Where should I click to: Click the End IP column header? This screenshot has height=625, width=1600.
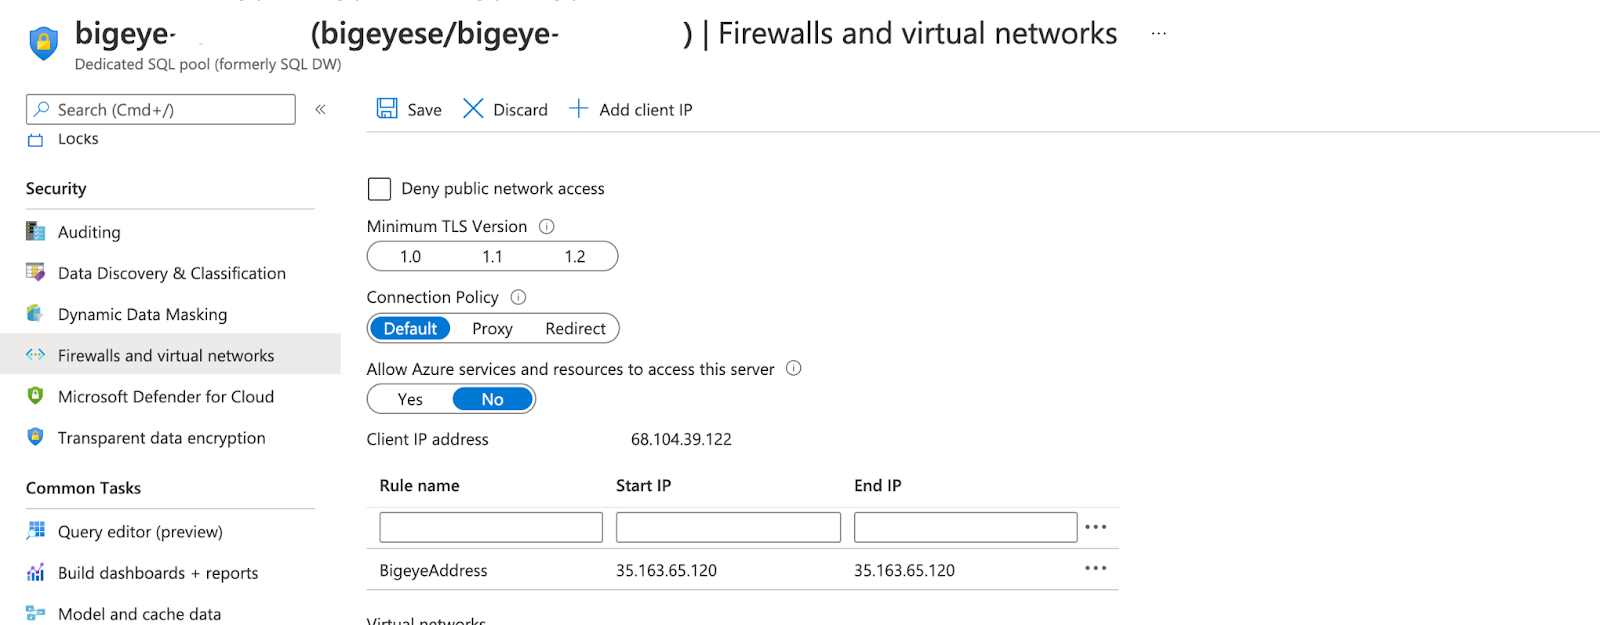(x=877, y=485)
